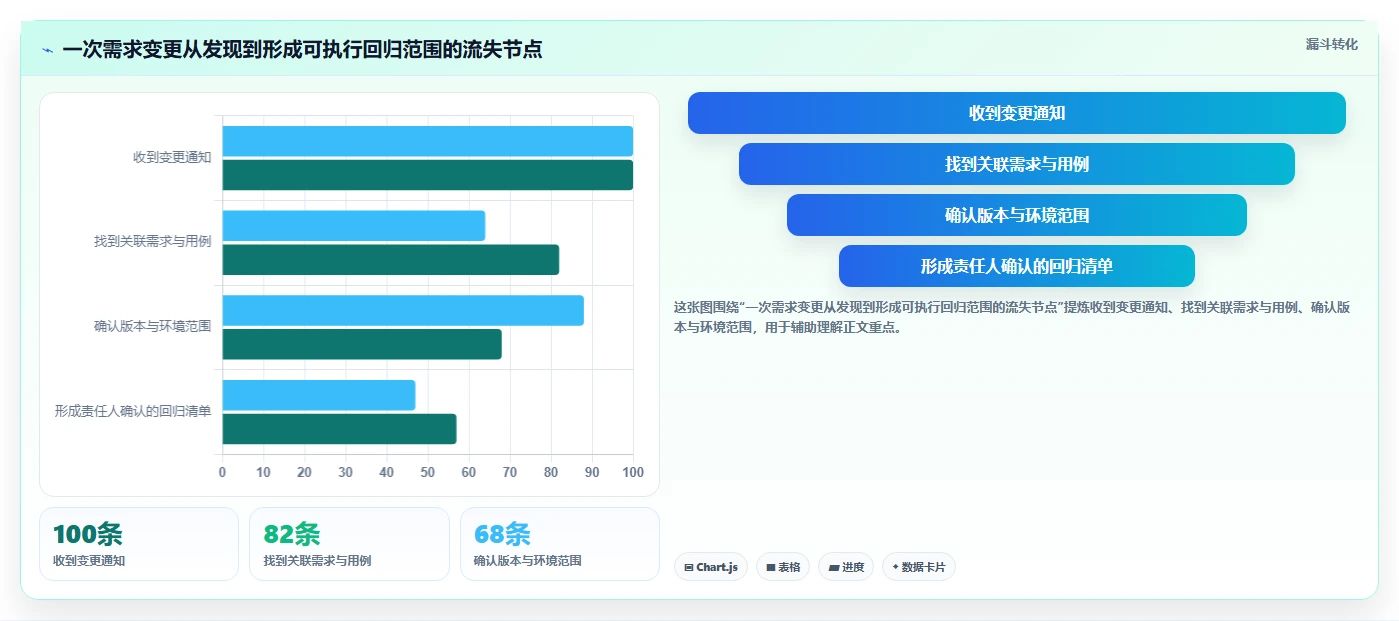Click the dark green bar for 形成责任人确认的回归清单
Viewport: 1399px width, 621px height.
[339, 429]
